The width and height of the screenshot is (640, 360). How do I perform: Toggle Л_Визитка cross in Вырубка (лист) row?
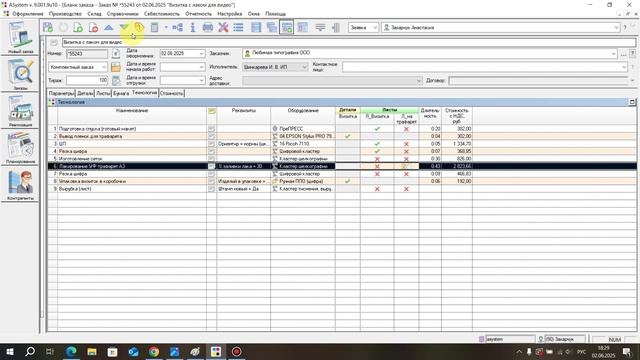coord(377,189)
